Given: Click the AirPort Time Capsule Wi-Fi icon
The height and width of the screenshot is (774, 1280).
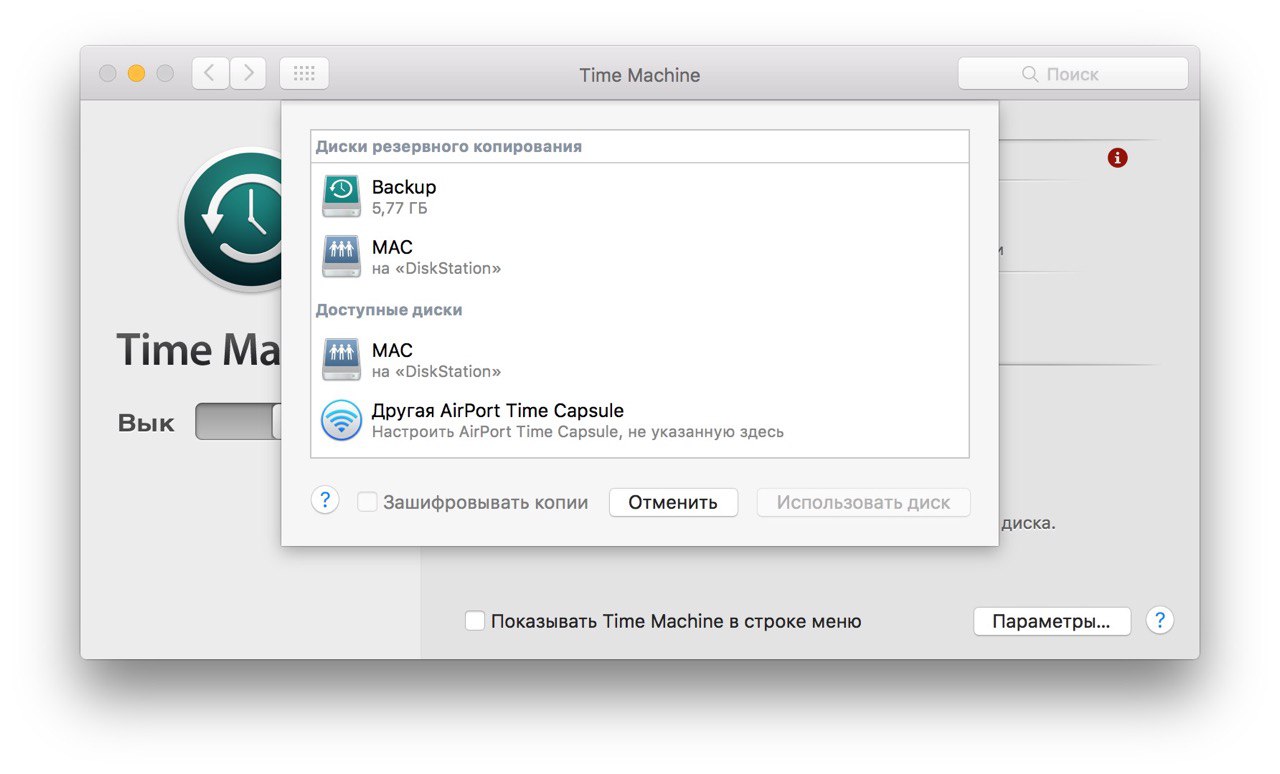Looking at the screenshot, I should point(341,420).
